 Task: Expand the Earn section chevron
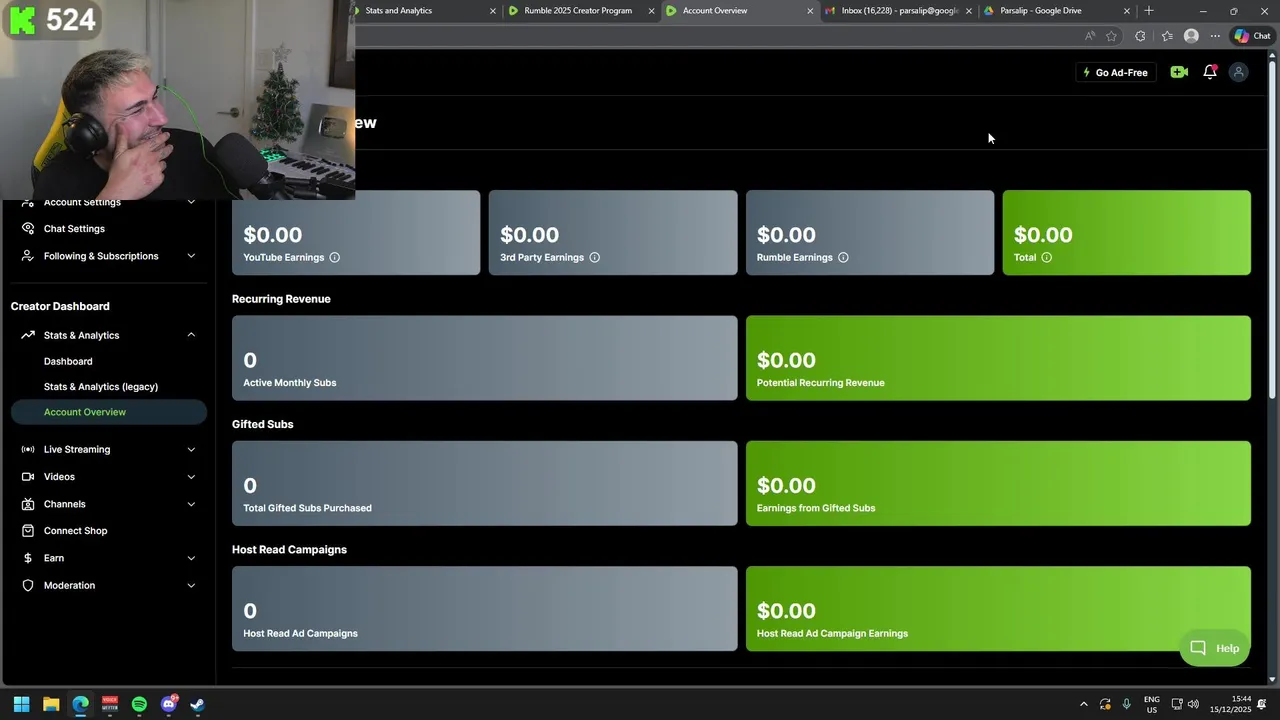pyautogui.click(x=191, y=558)
